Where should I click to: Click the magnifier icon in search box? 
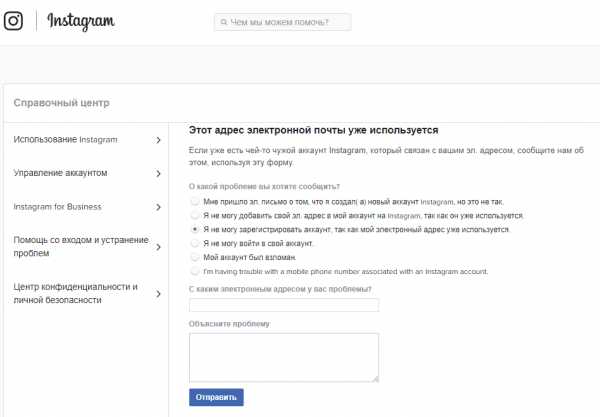224,22
